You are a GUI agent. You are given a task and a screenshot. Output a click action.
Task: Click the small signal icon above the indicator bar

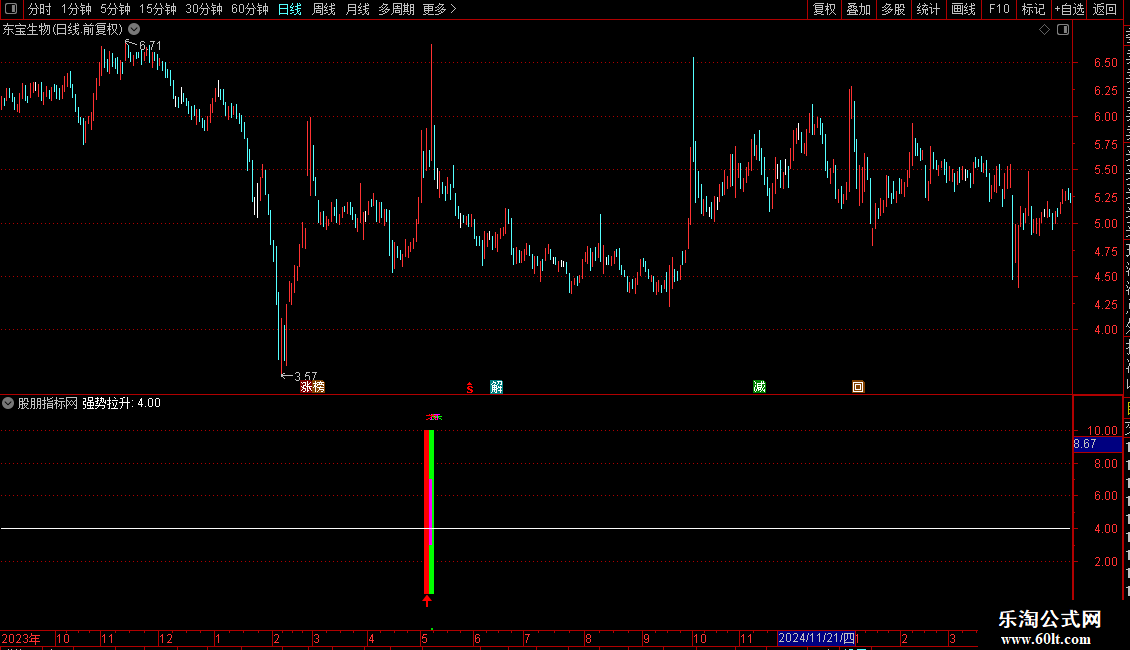point(434,417)
